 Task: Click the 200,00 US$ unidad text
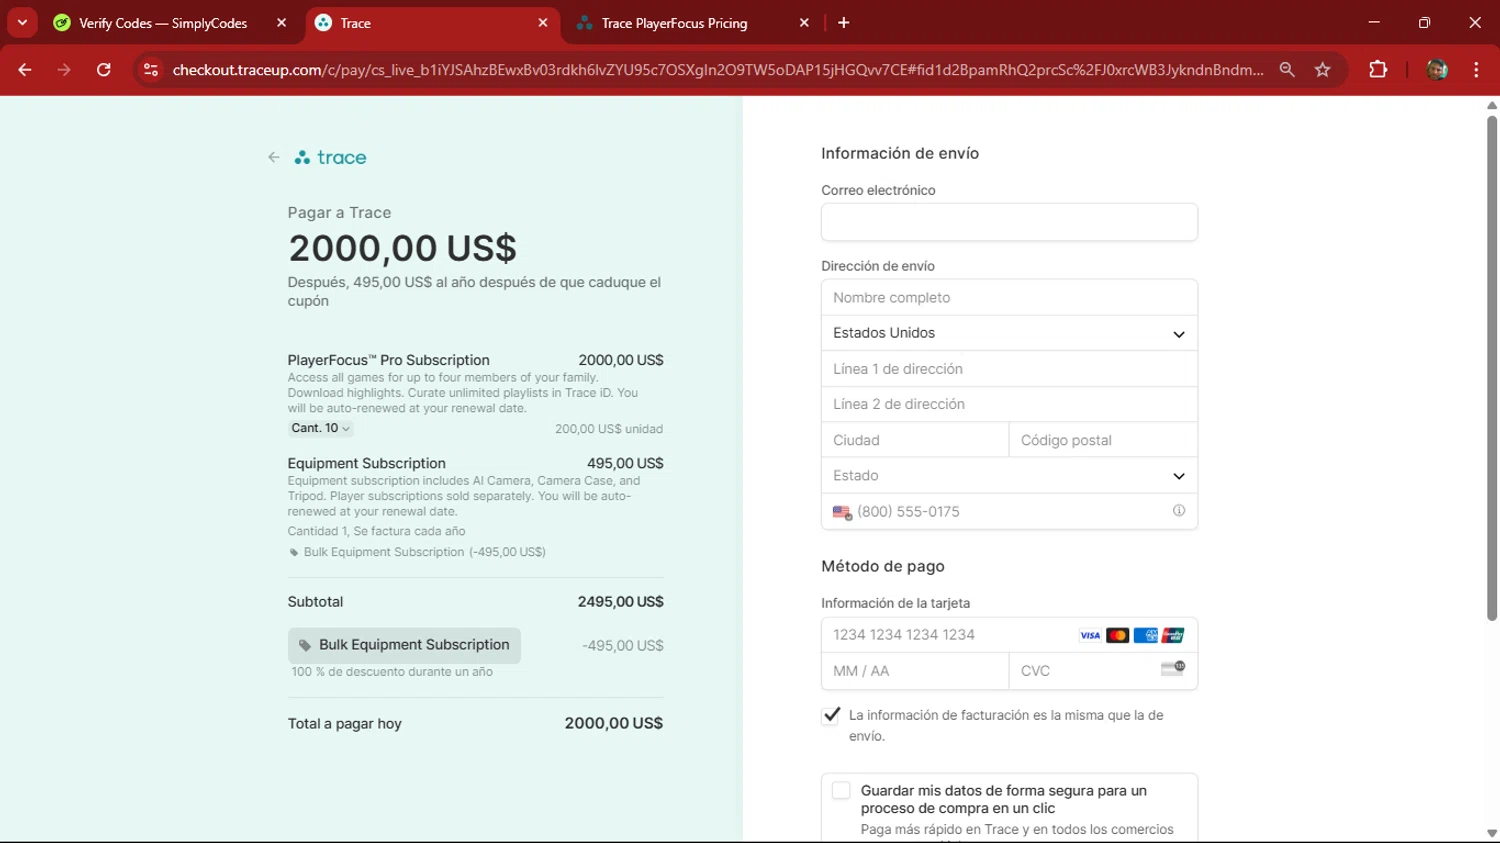(609, 429)
